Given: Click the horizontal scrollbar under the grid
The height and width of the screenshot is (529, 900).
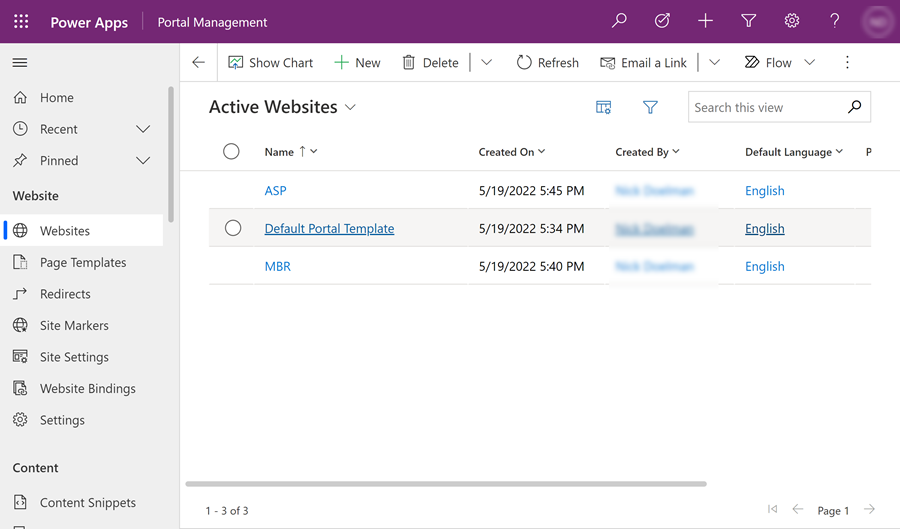Looking at the screenshot, I should (x=446, y=484).
